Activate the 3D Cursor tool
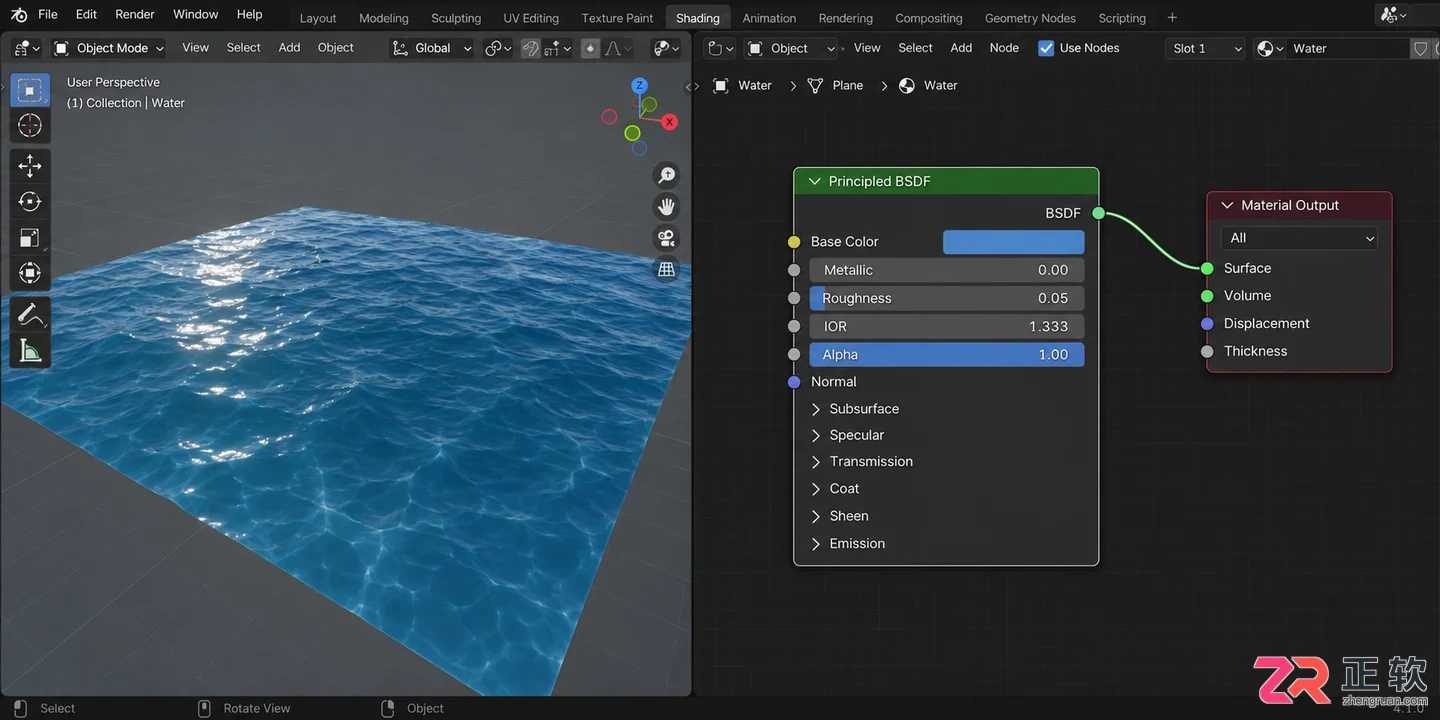 tap(30, 126)
